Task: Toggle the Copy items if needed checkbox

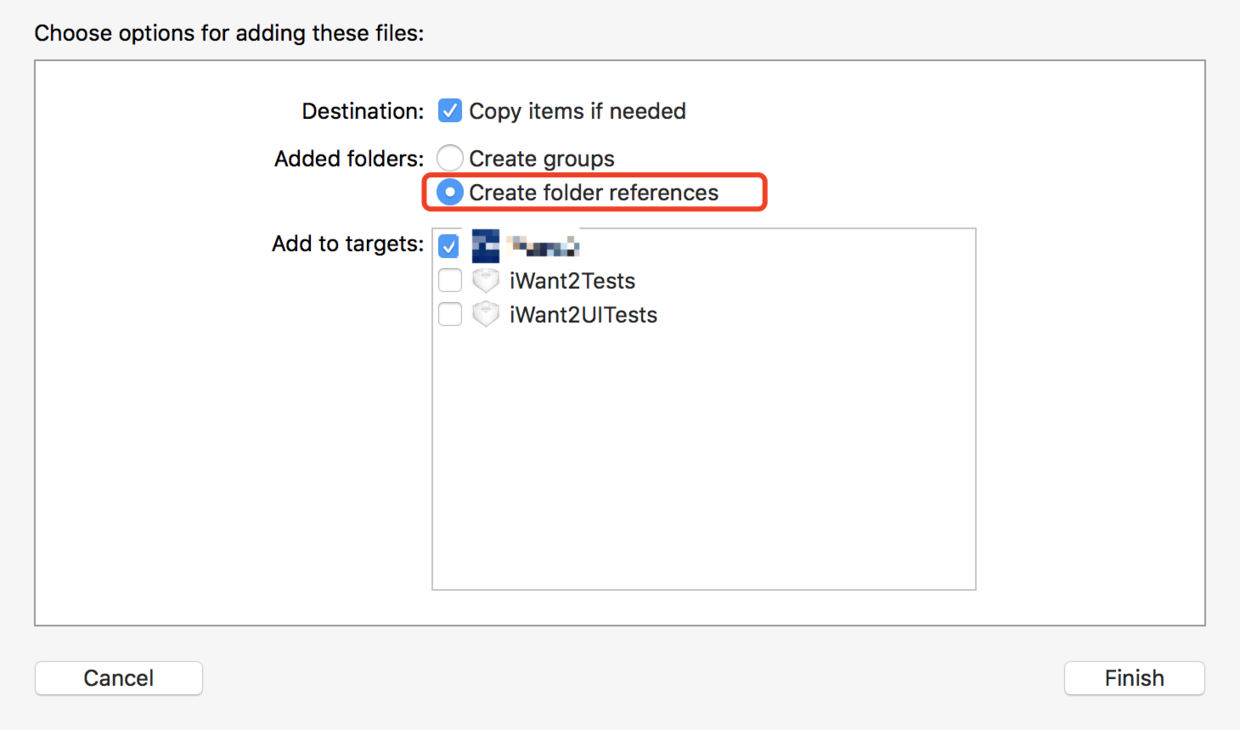Action: pyautogui.click(x=450, y=111)
